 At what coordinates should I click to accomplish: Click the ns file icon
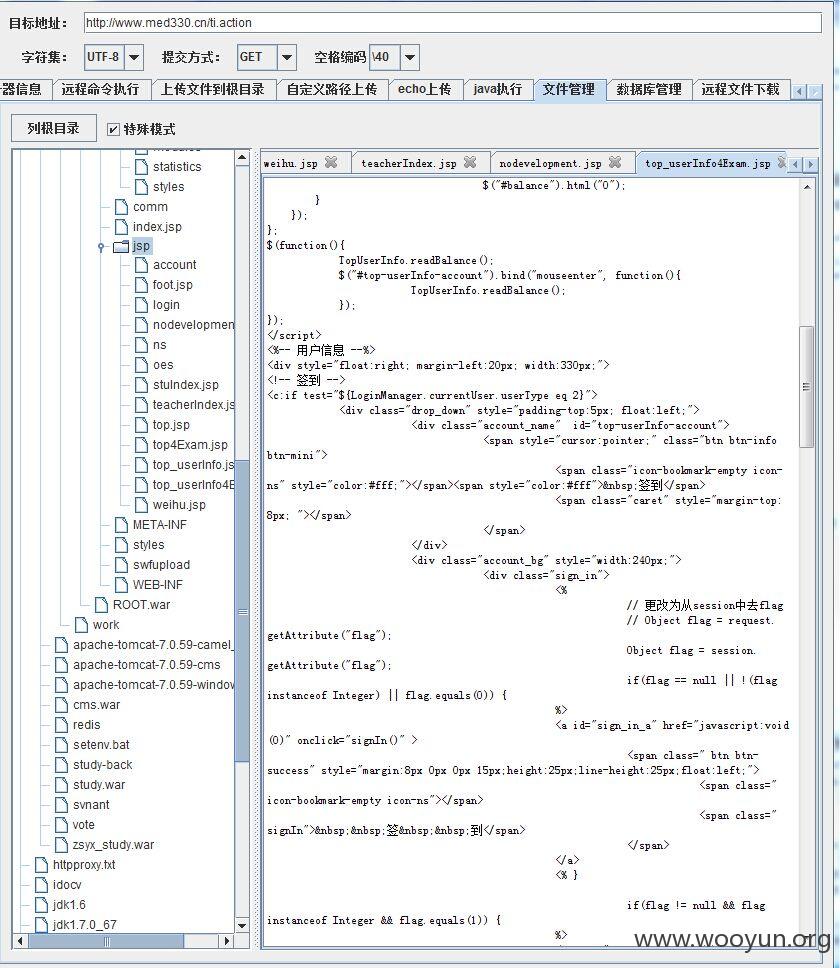point(141,345)
